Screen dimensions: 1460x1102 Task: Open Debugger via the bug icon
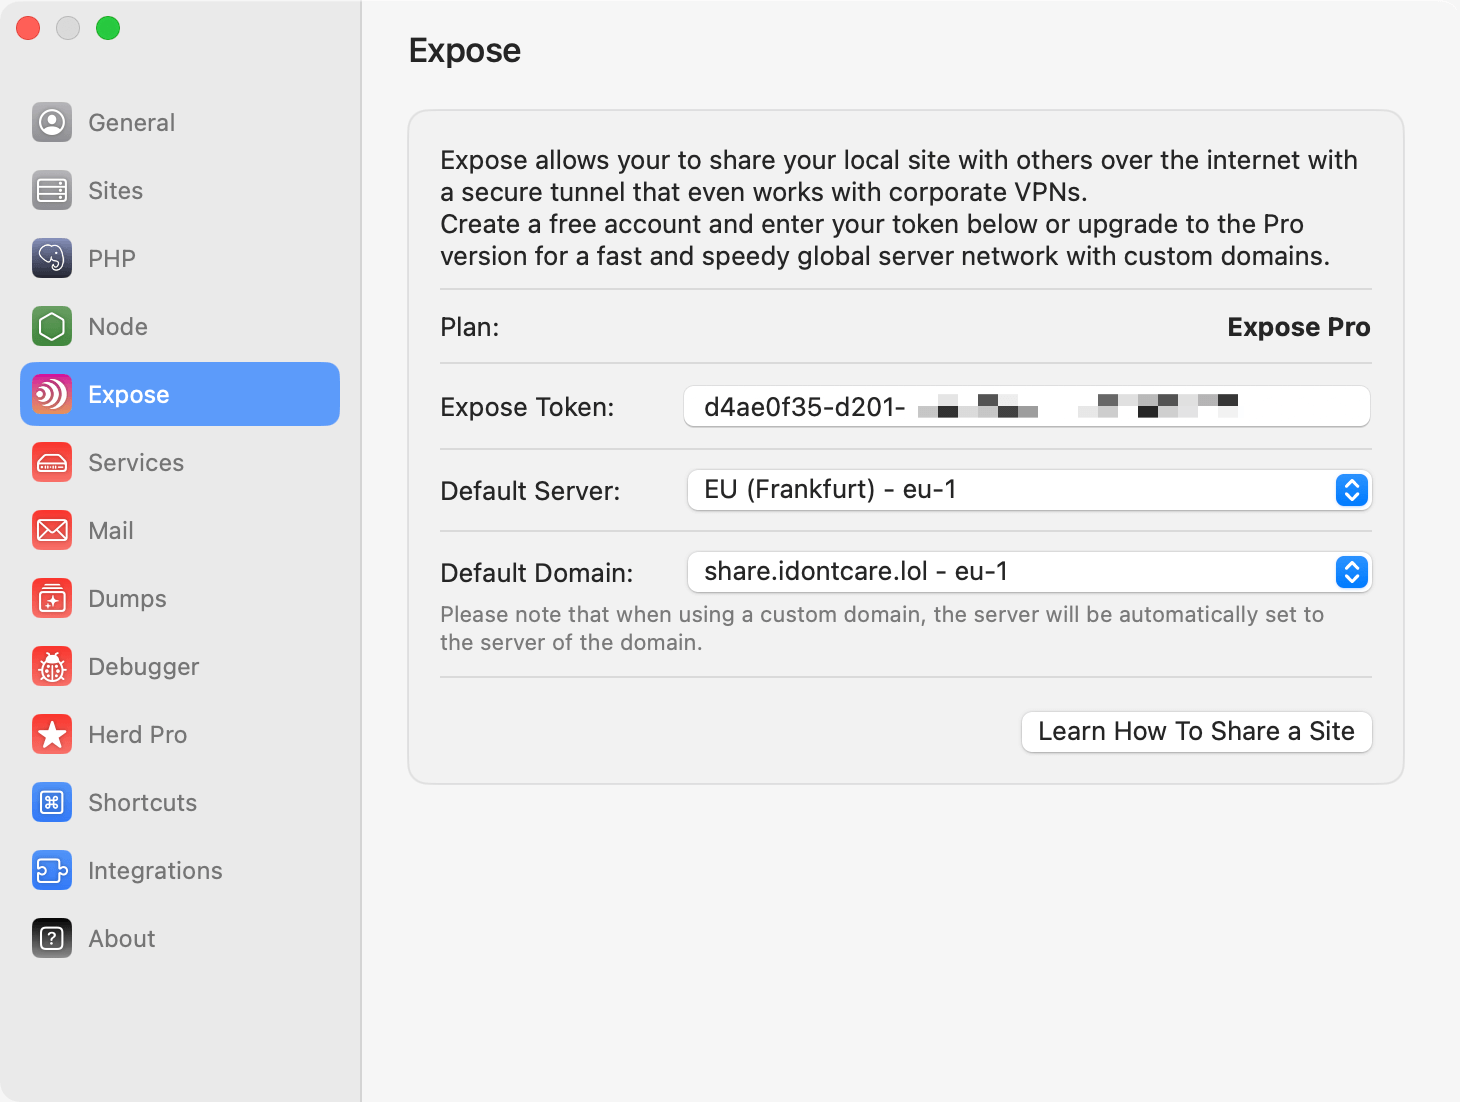(51, 666)
